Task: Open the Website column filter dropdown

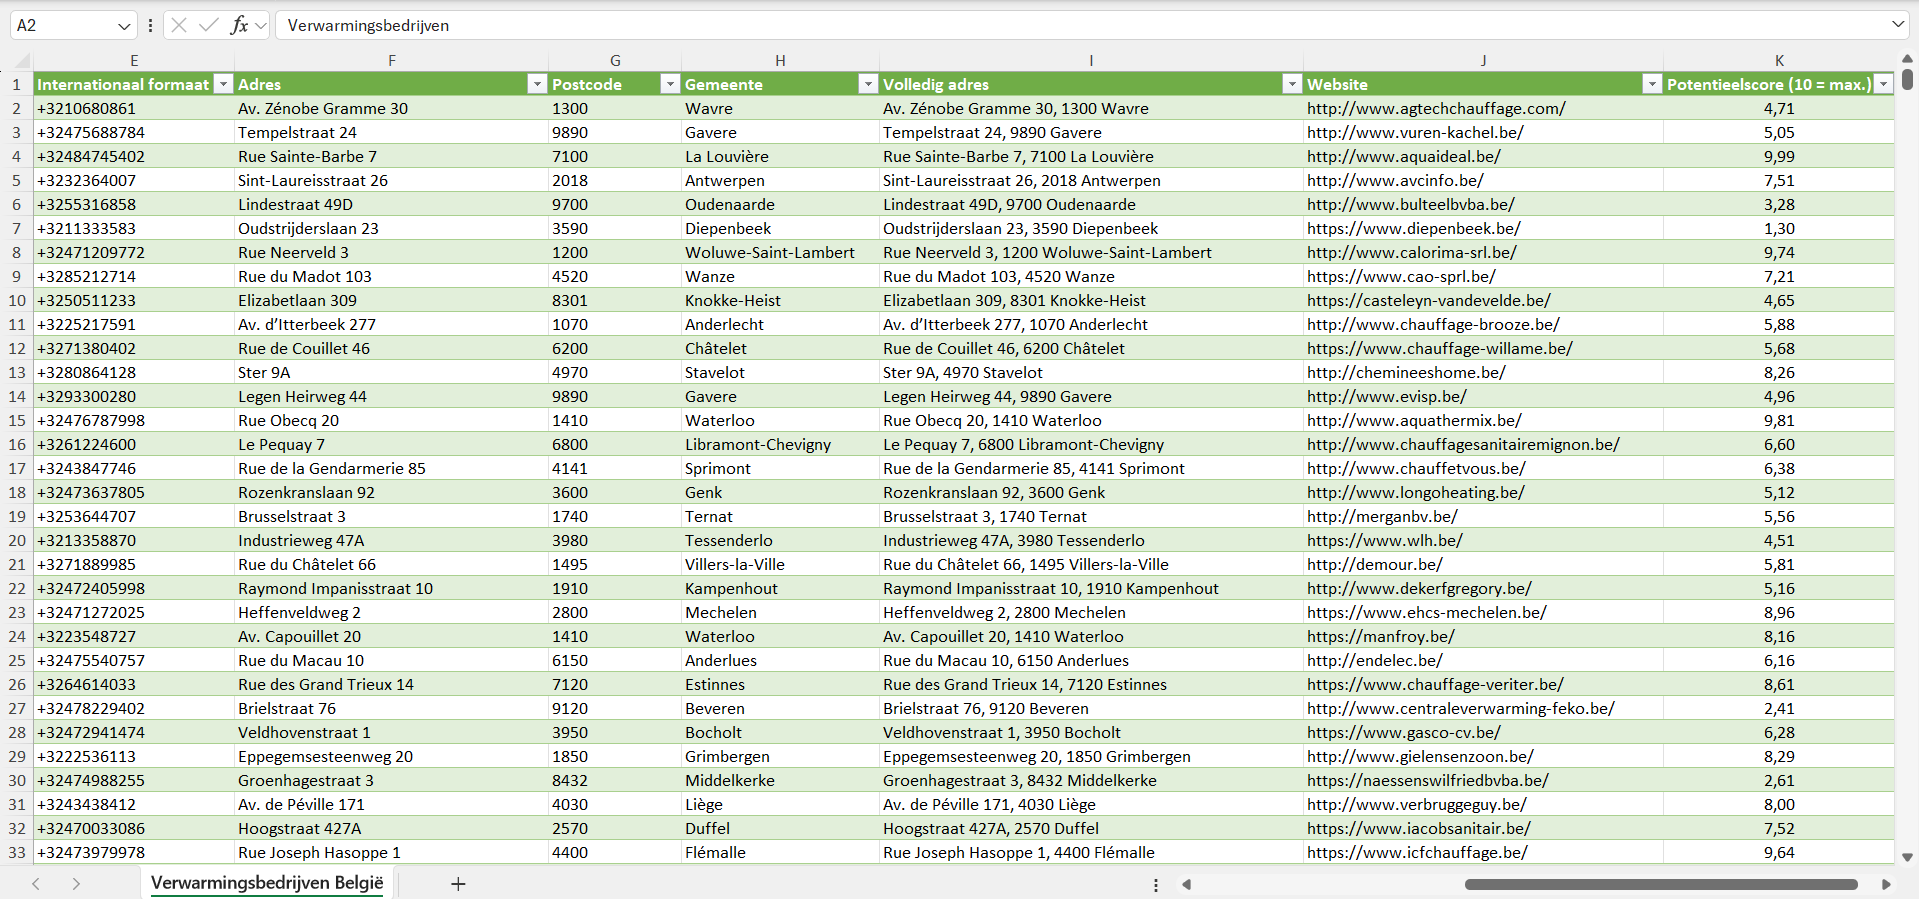Action: (x=1652, y=84)
